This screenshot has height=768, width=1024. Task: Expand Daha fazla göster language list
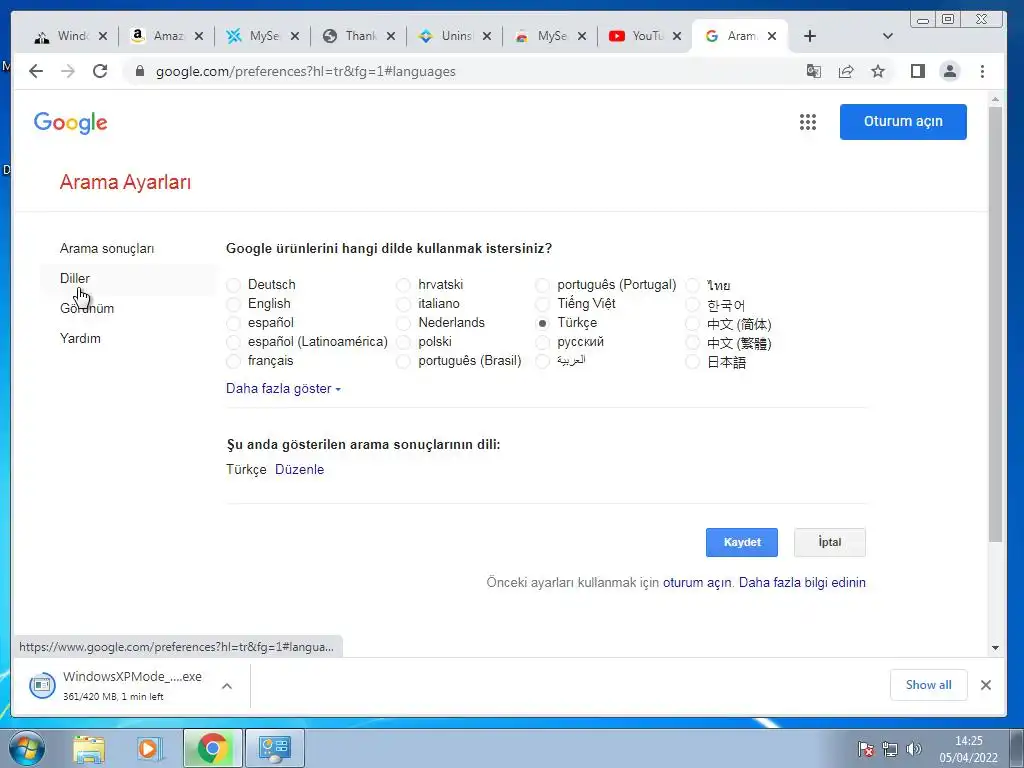coord(283,389)
